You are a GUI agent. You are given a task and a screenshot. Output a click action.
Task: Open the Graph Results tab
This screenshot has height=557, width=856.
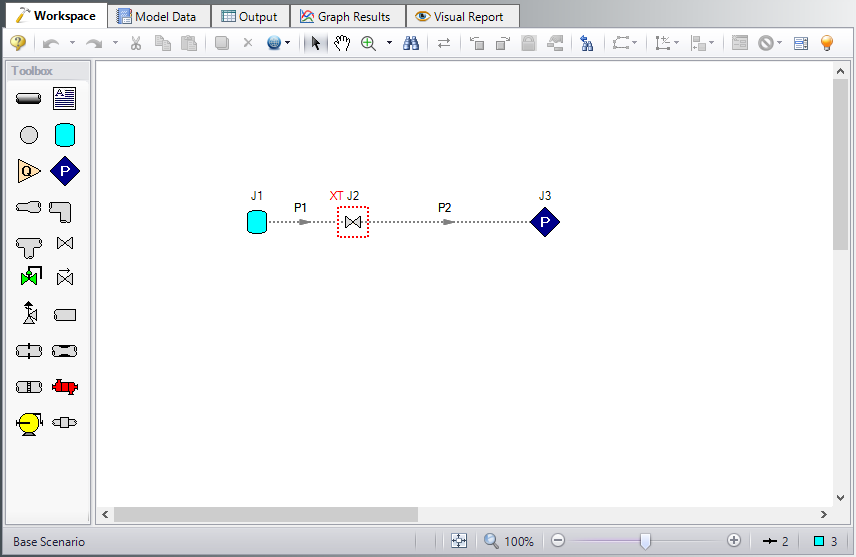[346, 16]
